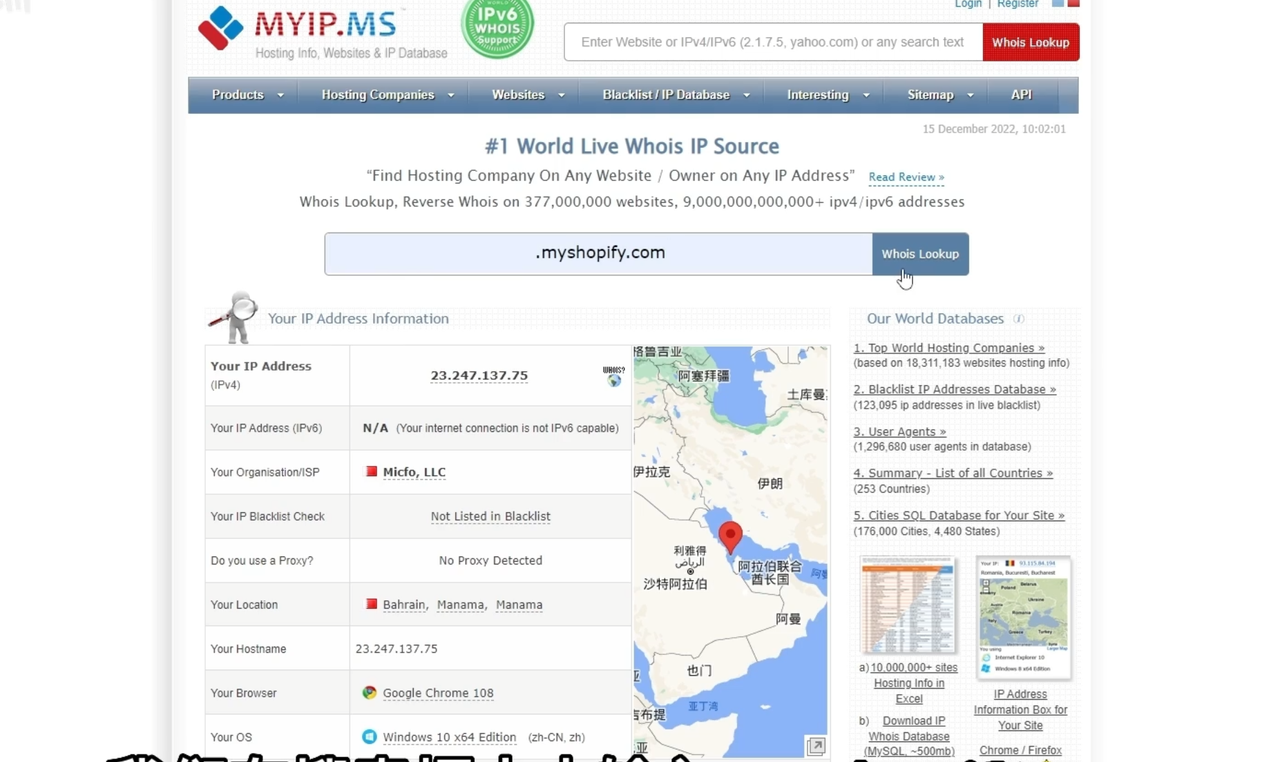Click the top search text field
1280x762 pixels.
[773, 43]
